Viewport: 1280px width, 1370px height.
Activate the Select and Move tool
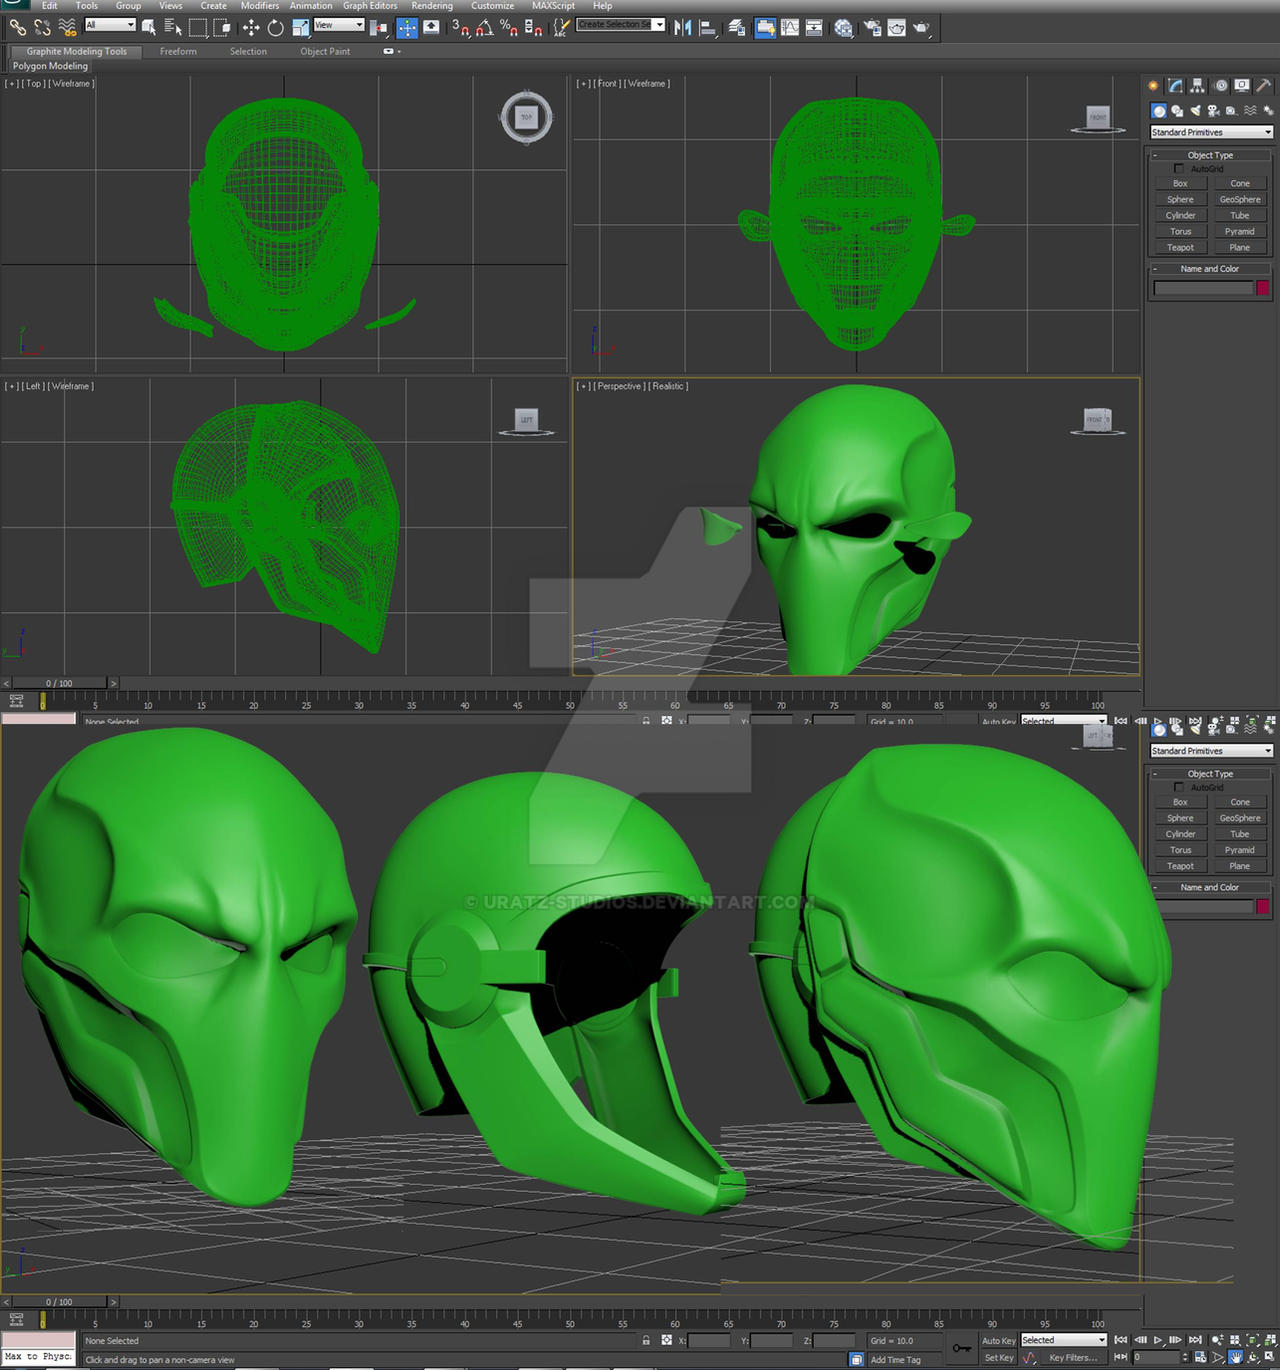coord(251,27)
